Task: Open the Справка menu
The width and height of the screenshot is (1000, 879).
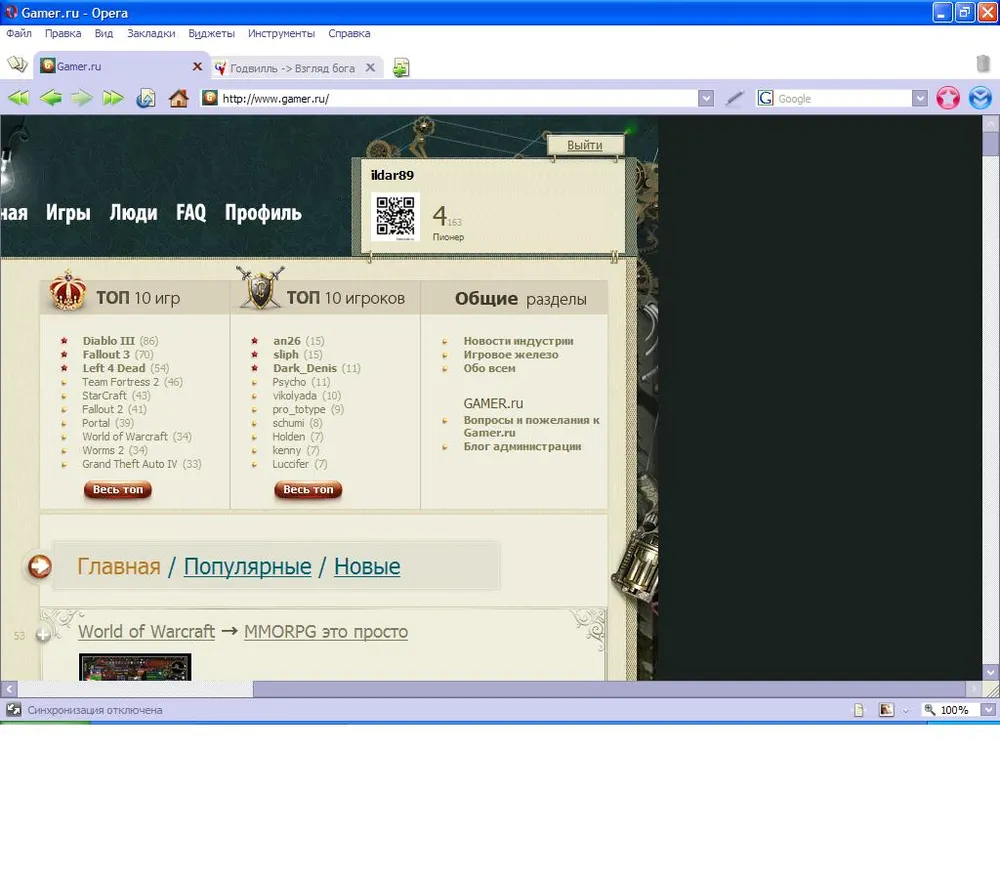Action: pos(349,33)
